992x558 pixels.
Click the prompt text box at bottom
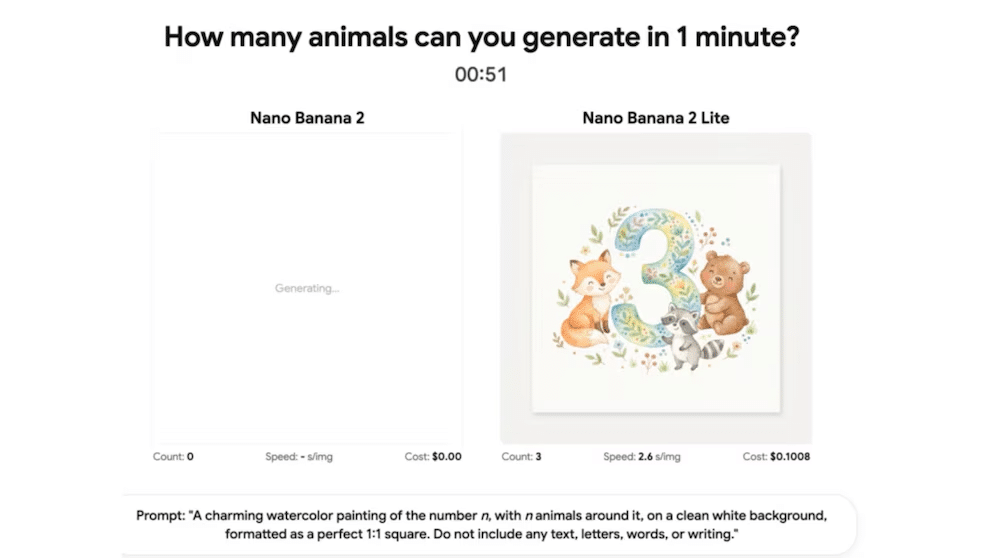(488, 524)
